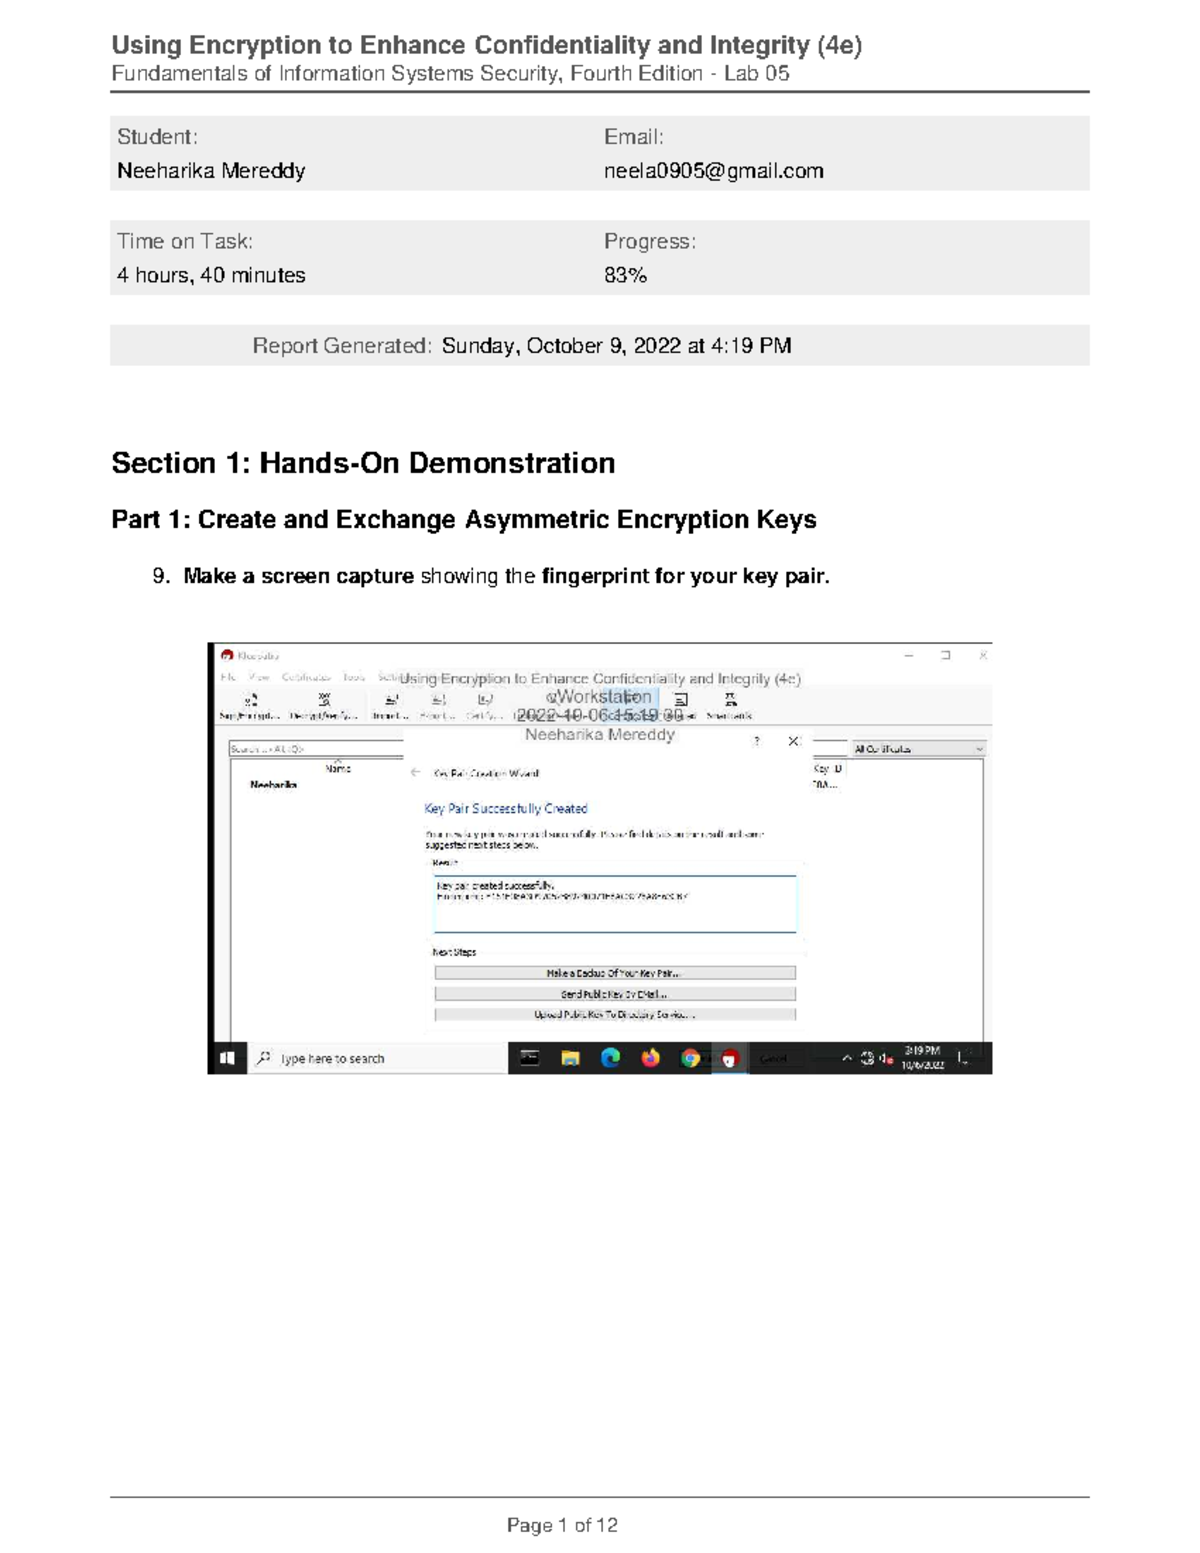1200x1553 pixels.
Task: Open File Explorer from the taskbar
Action: click(568, 1057)
